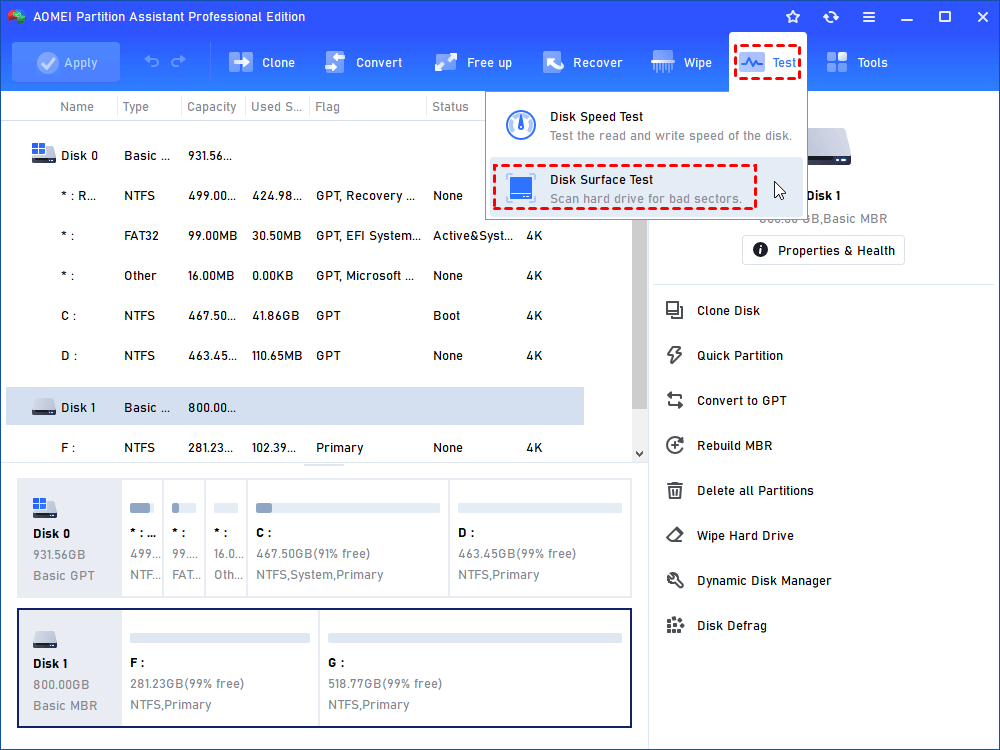Click the Tools grid icon

836,62
